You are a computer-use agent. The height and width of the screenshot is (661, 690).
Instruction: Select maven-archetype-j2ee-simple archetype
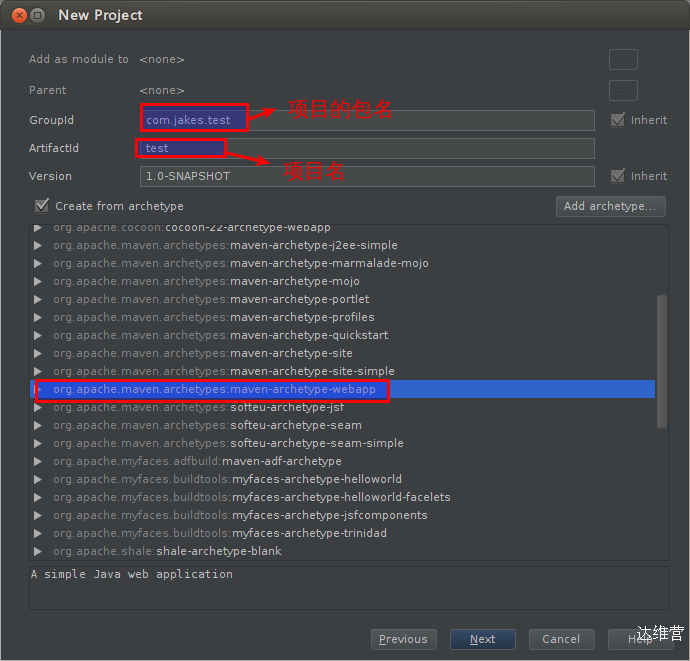[342, 245]
